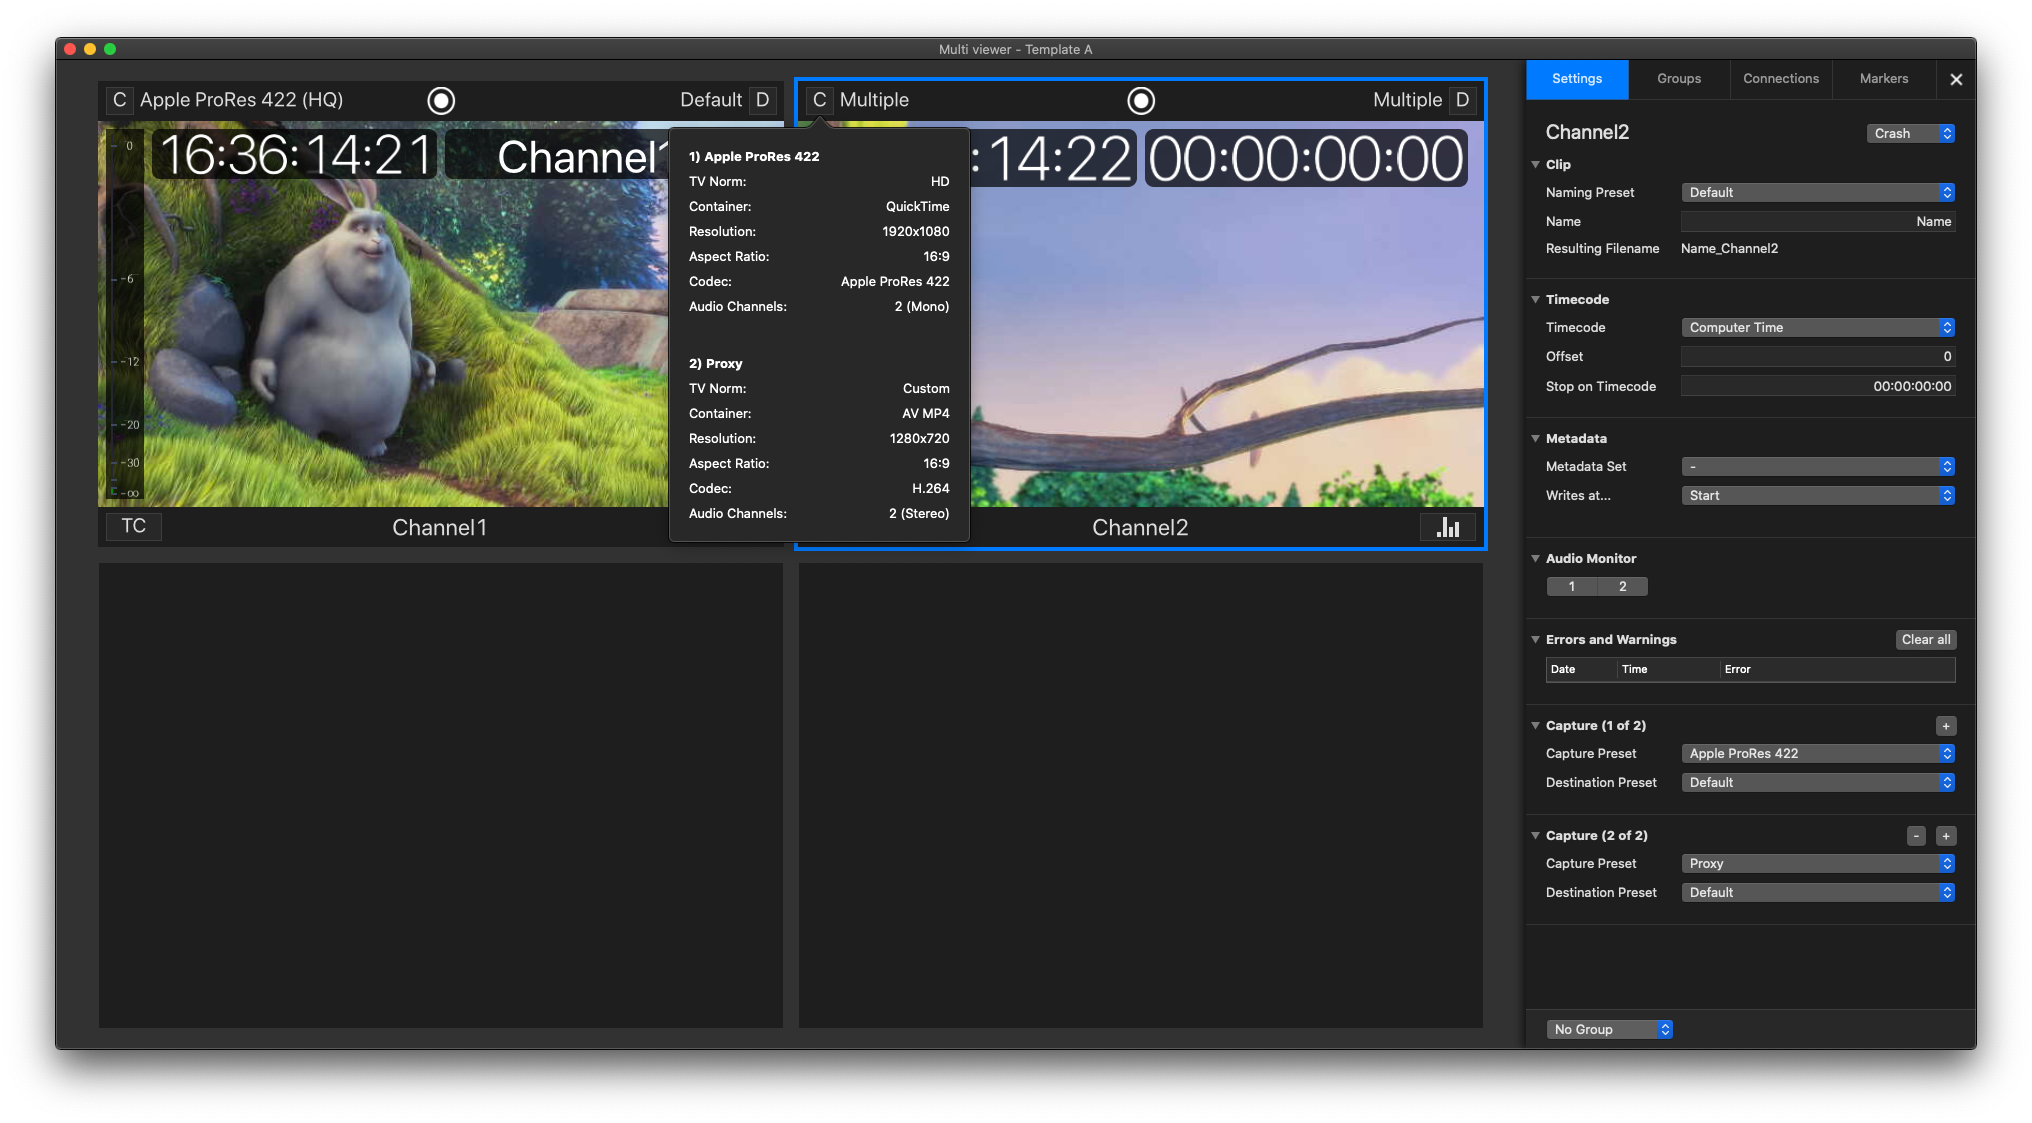Click the Multiple capture label on Channel2

pyautogui.click(x=874, y=100)
